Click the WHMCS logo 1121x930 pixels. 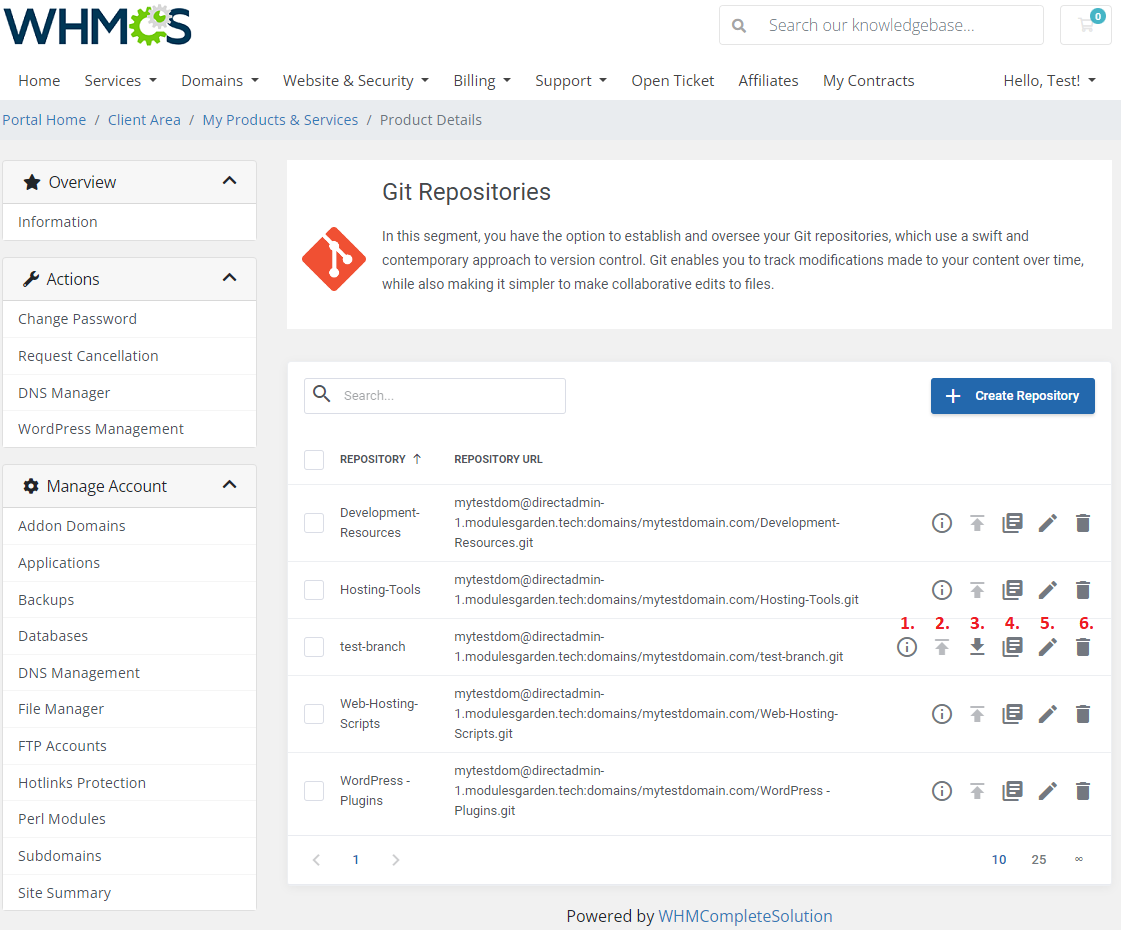click(x=97, y=26)
